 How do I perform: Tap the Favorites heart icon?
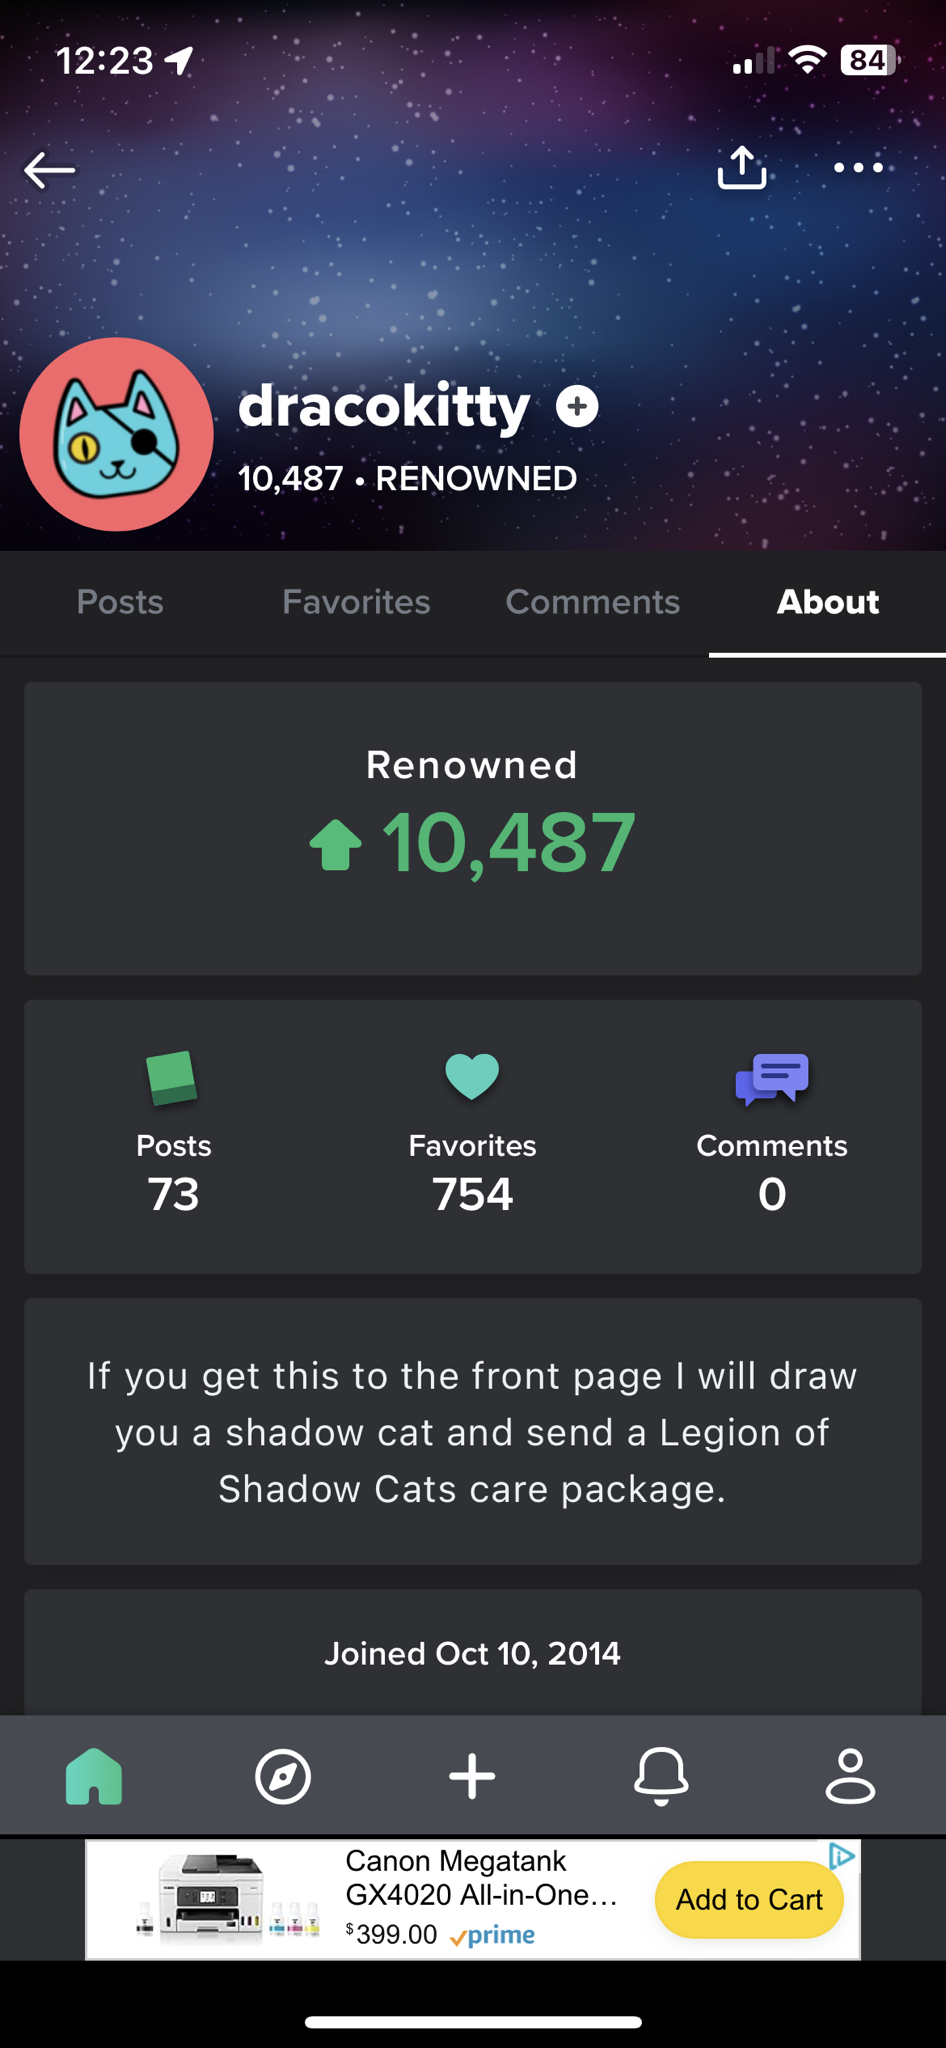click(472, 1078)
